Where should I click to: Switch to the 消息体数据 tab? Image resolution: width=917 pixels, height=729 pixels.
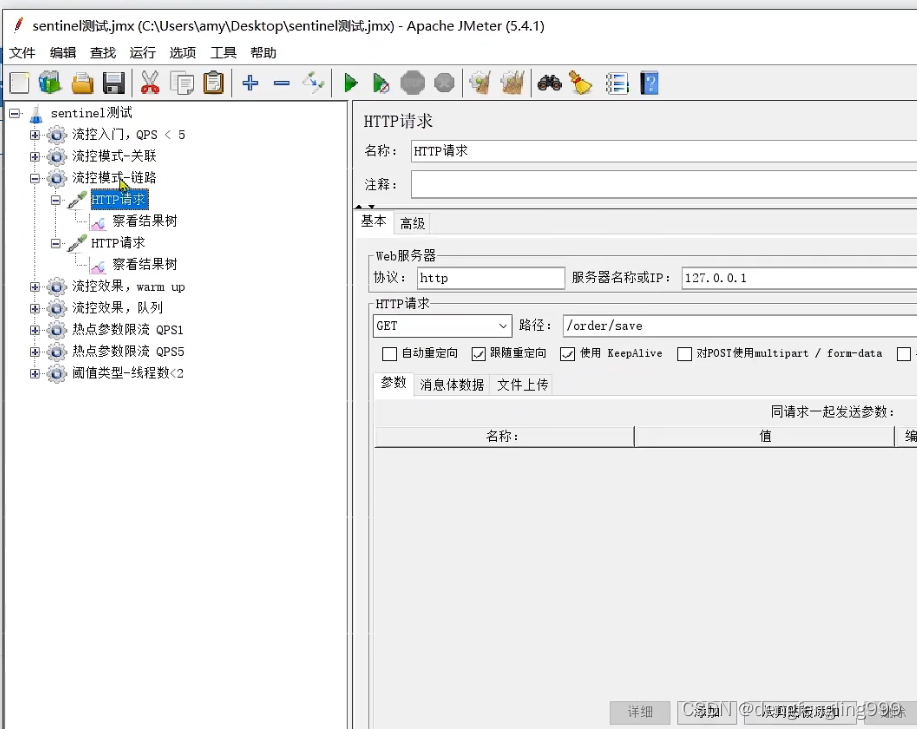click(452, 385)
